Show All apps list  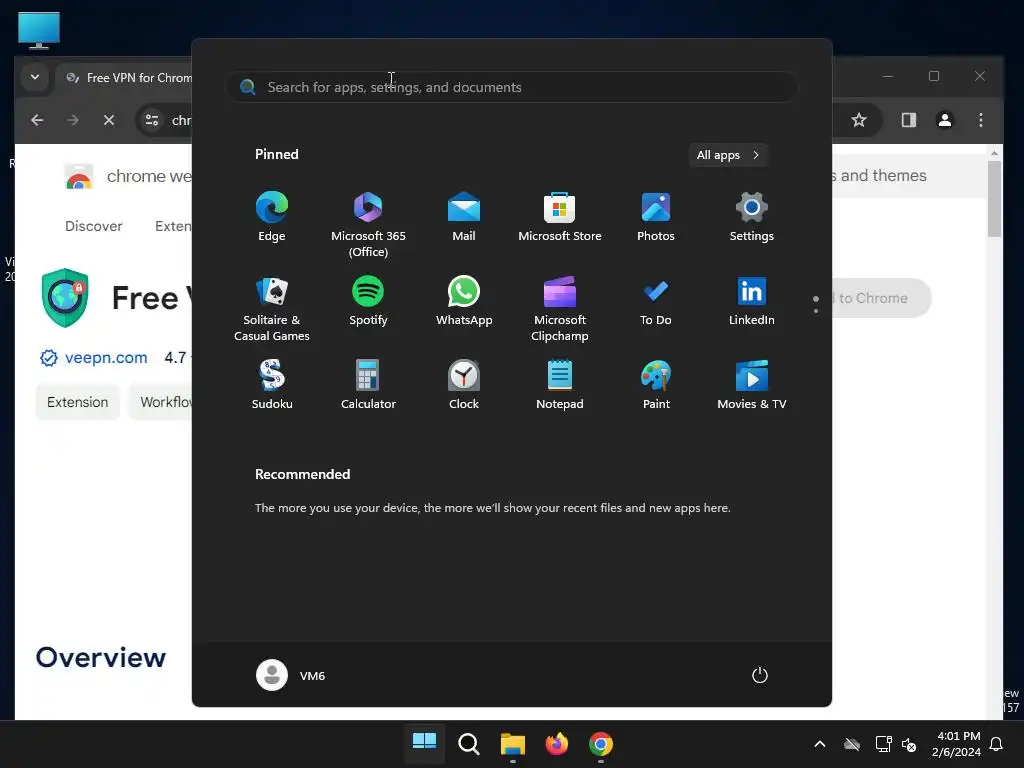[728, 155]
